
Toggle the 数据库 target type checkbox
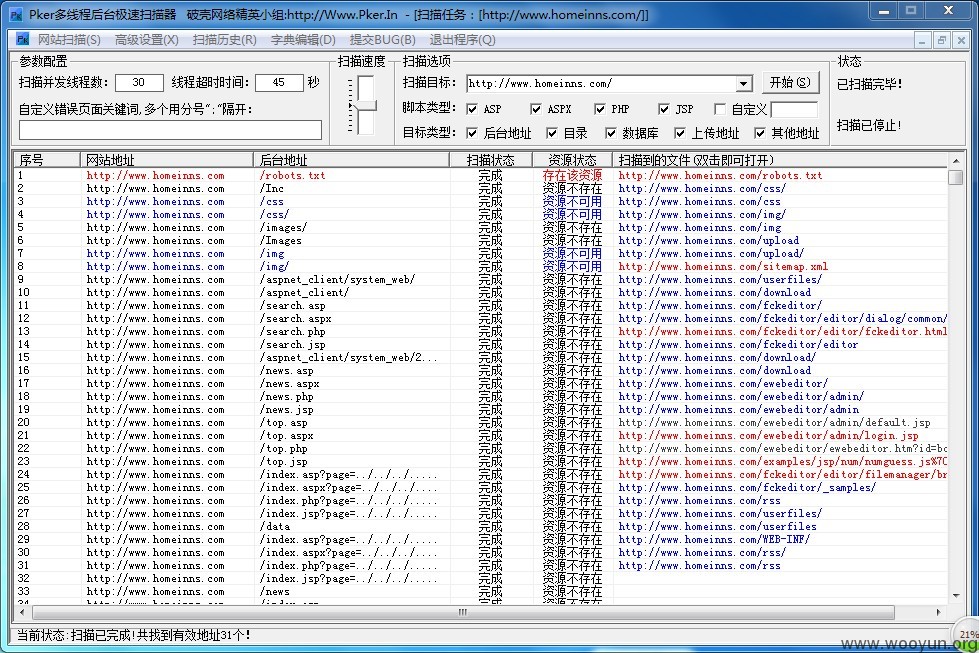[611, 133]
